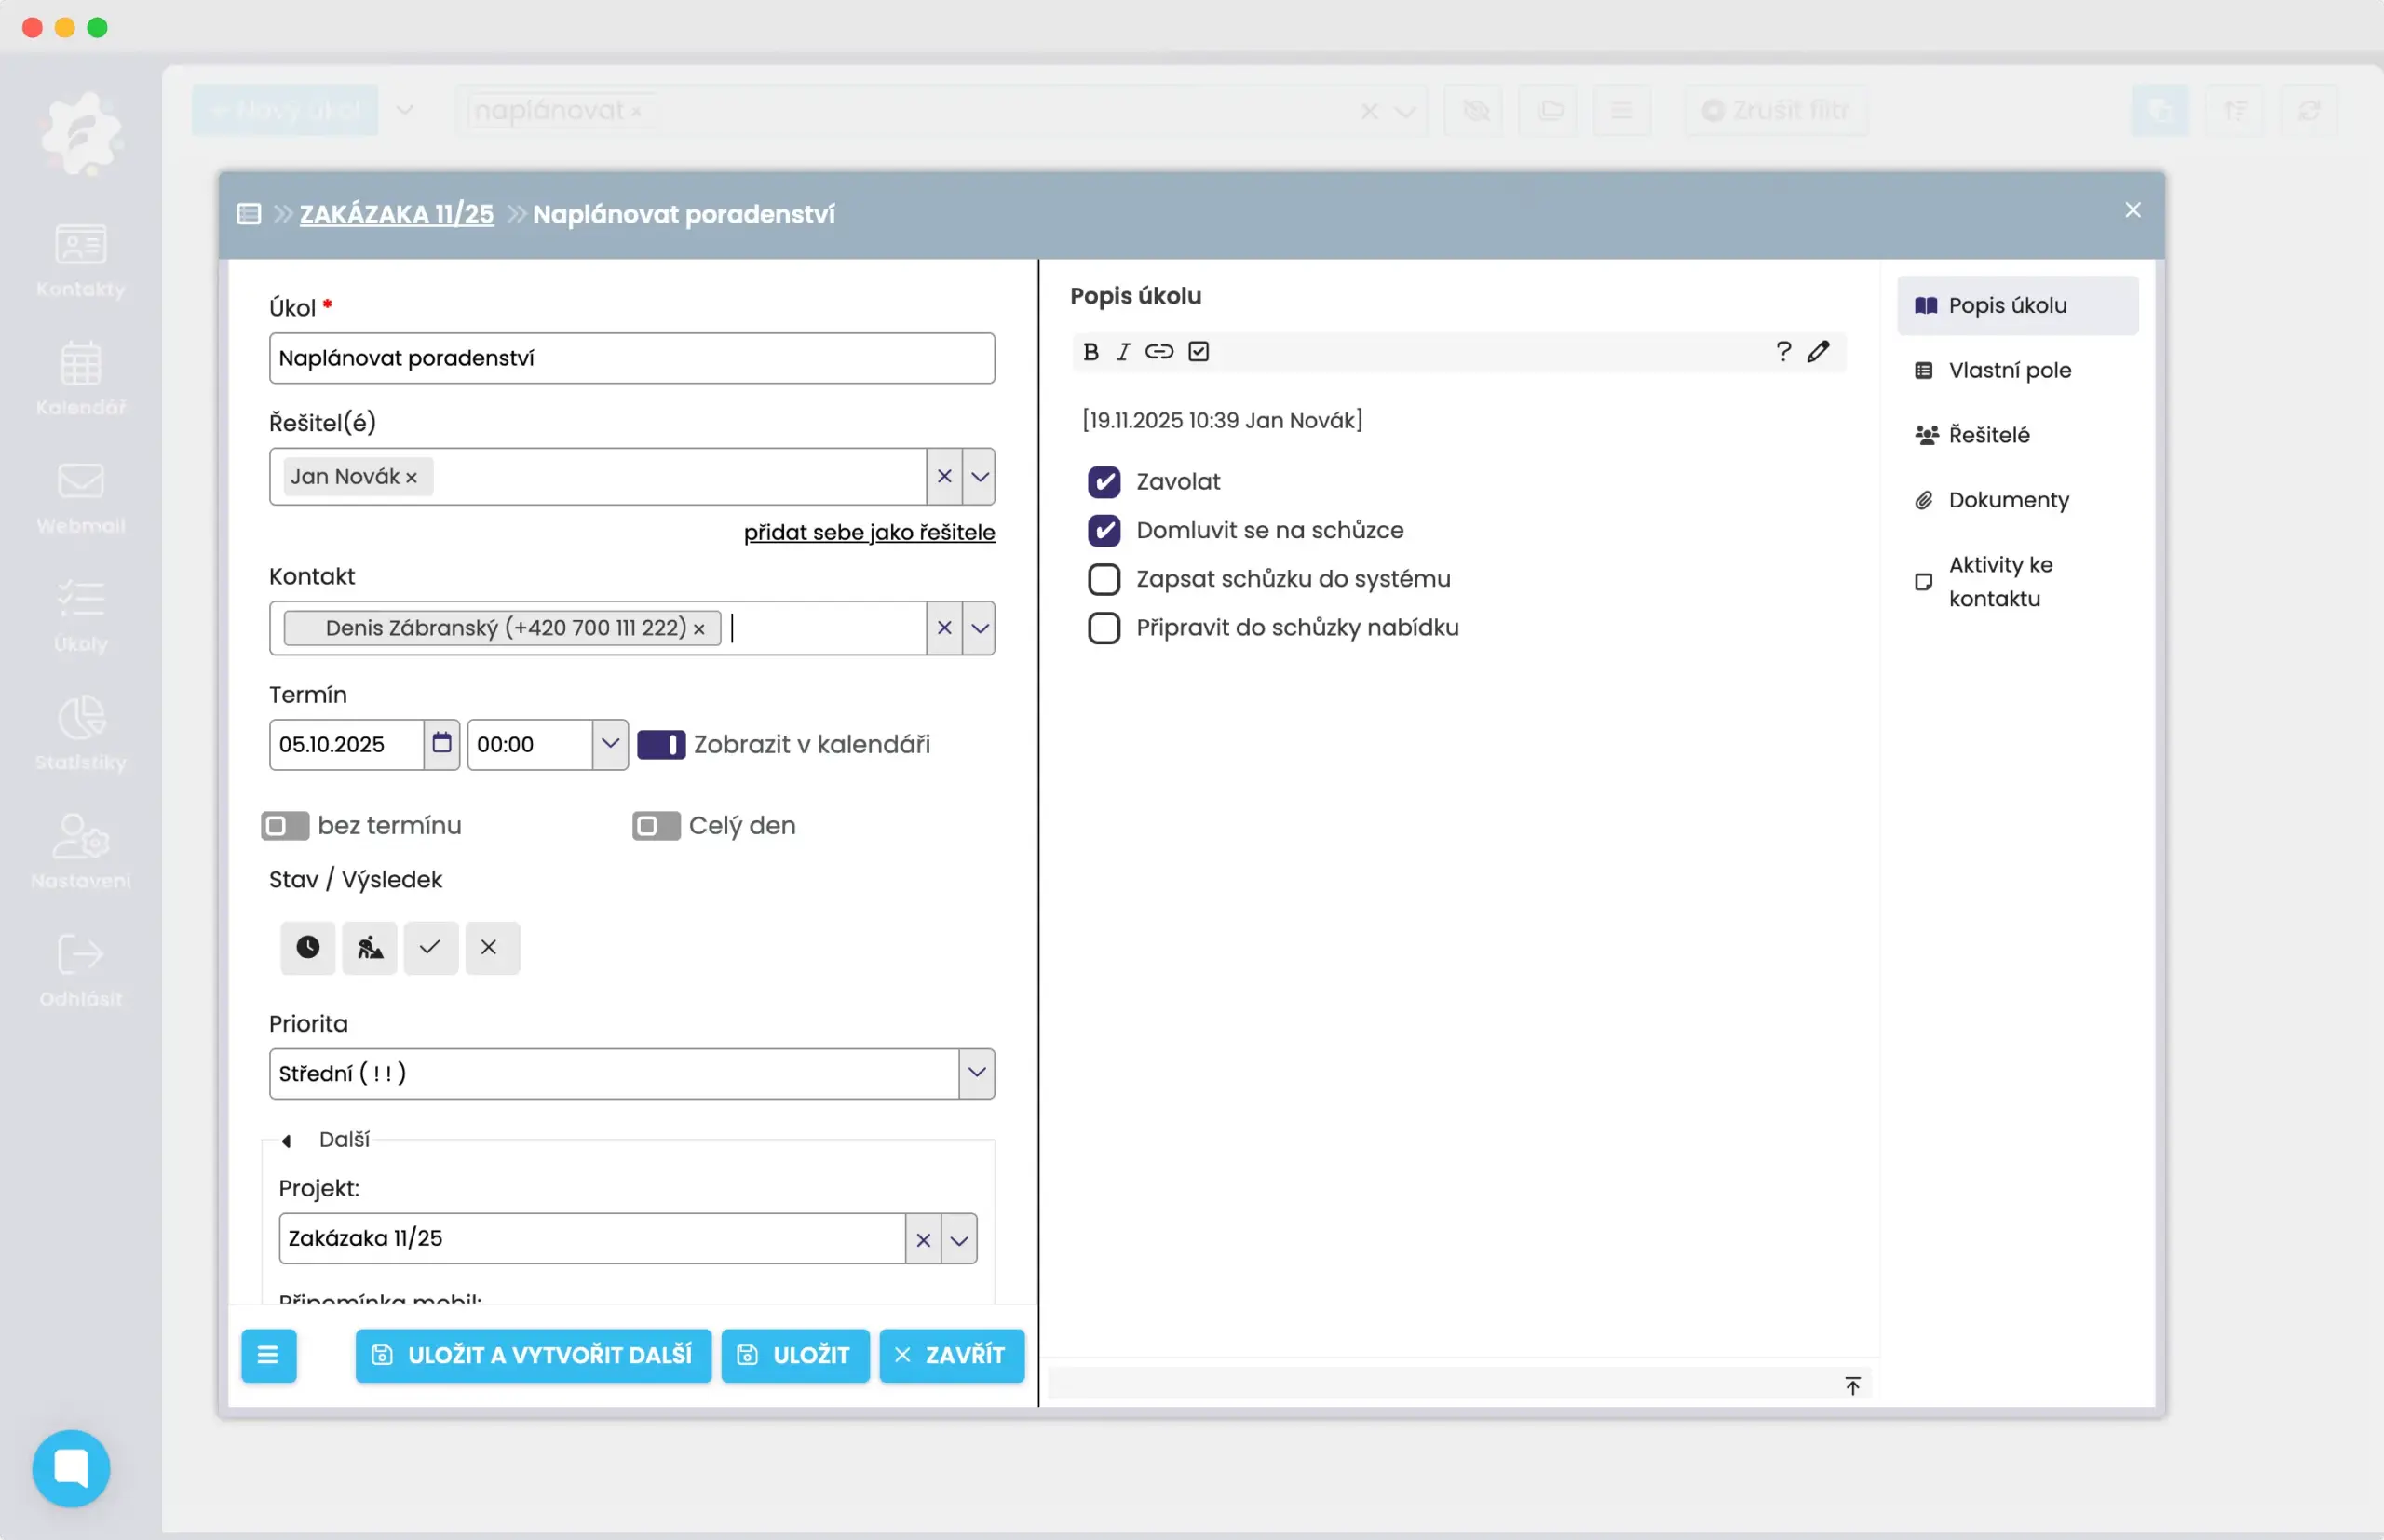Open the 'Dokumenty' tab
Image resolution: width=2384 pixels, height=1540 pixels.
(x=2008, y=500)
